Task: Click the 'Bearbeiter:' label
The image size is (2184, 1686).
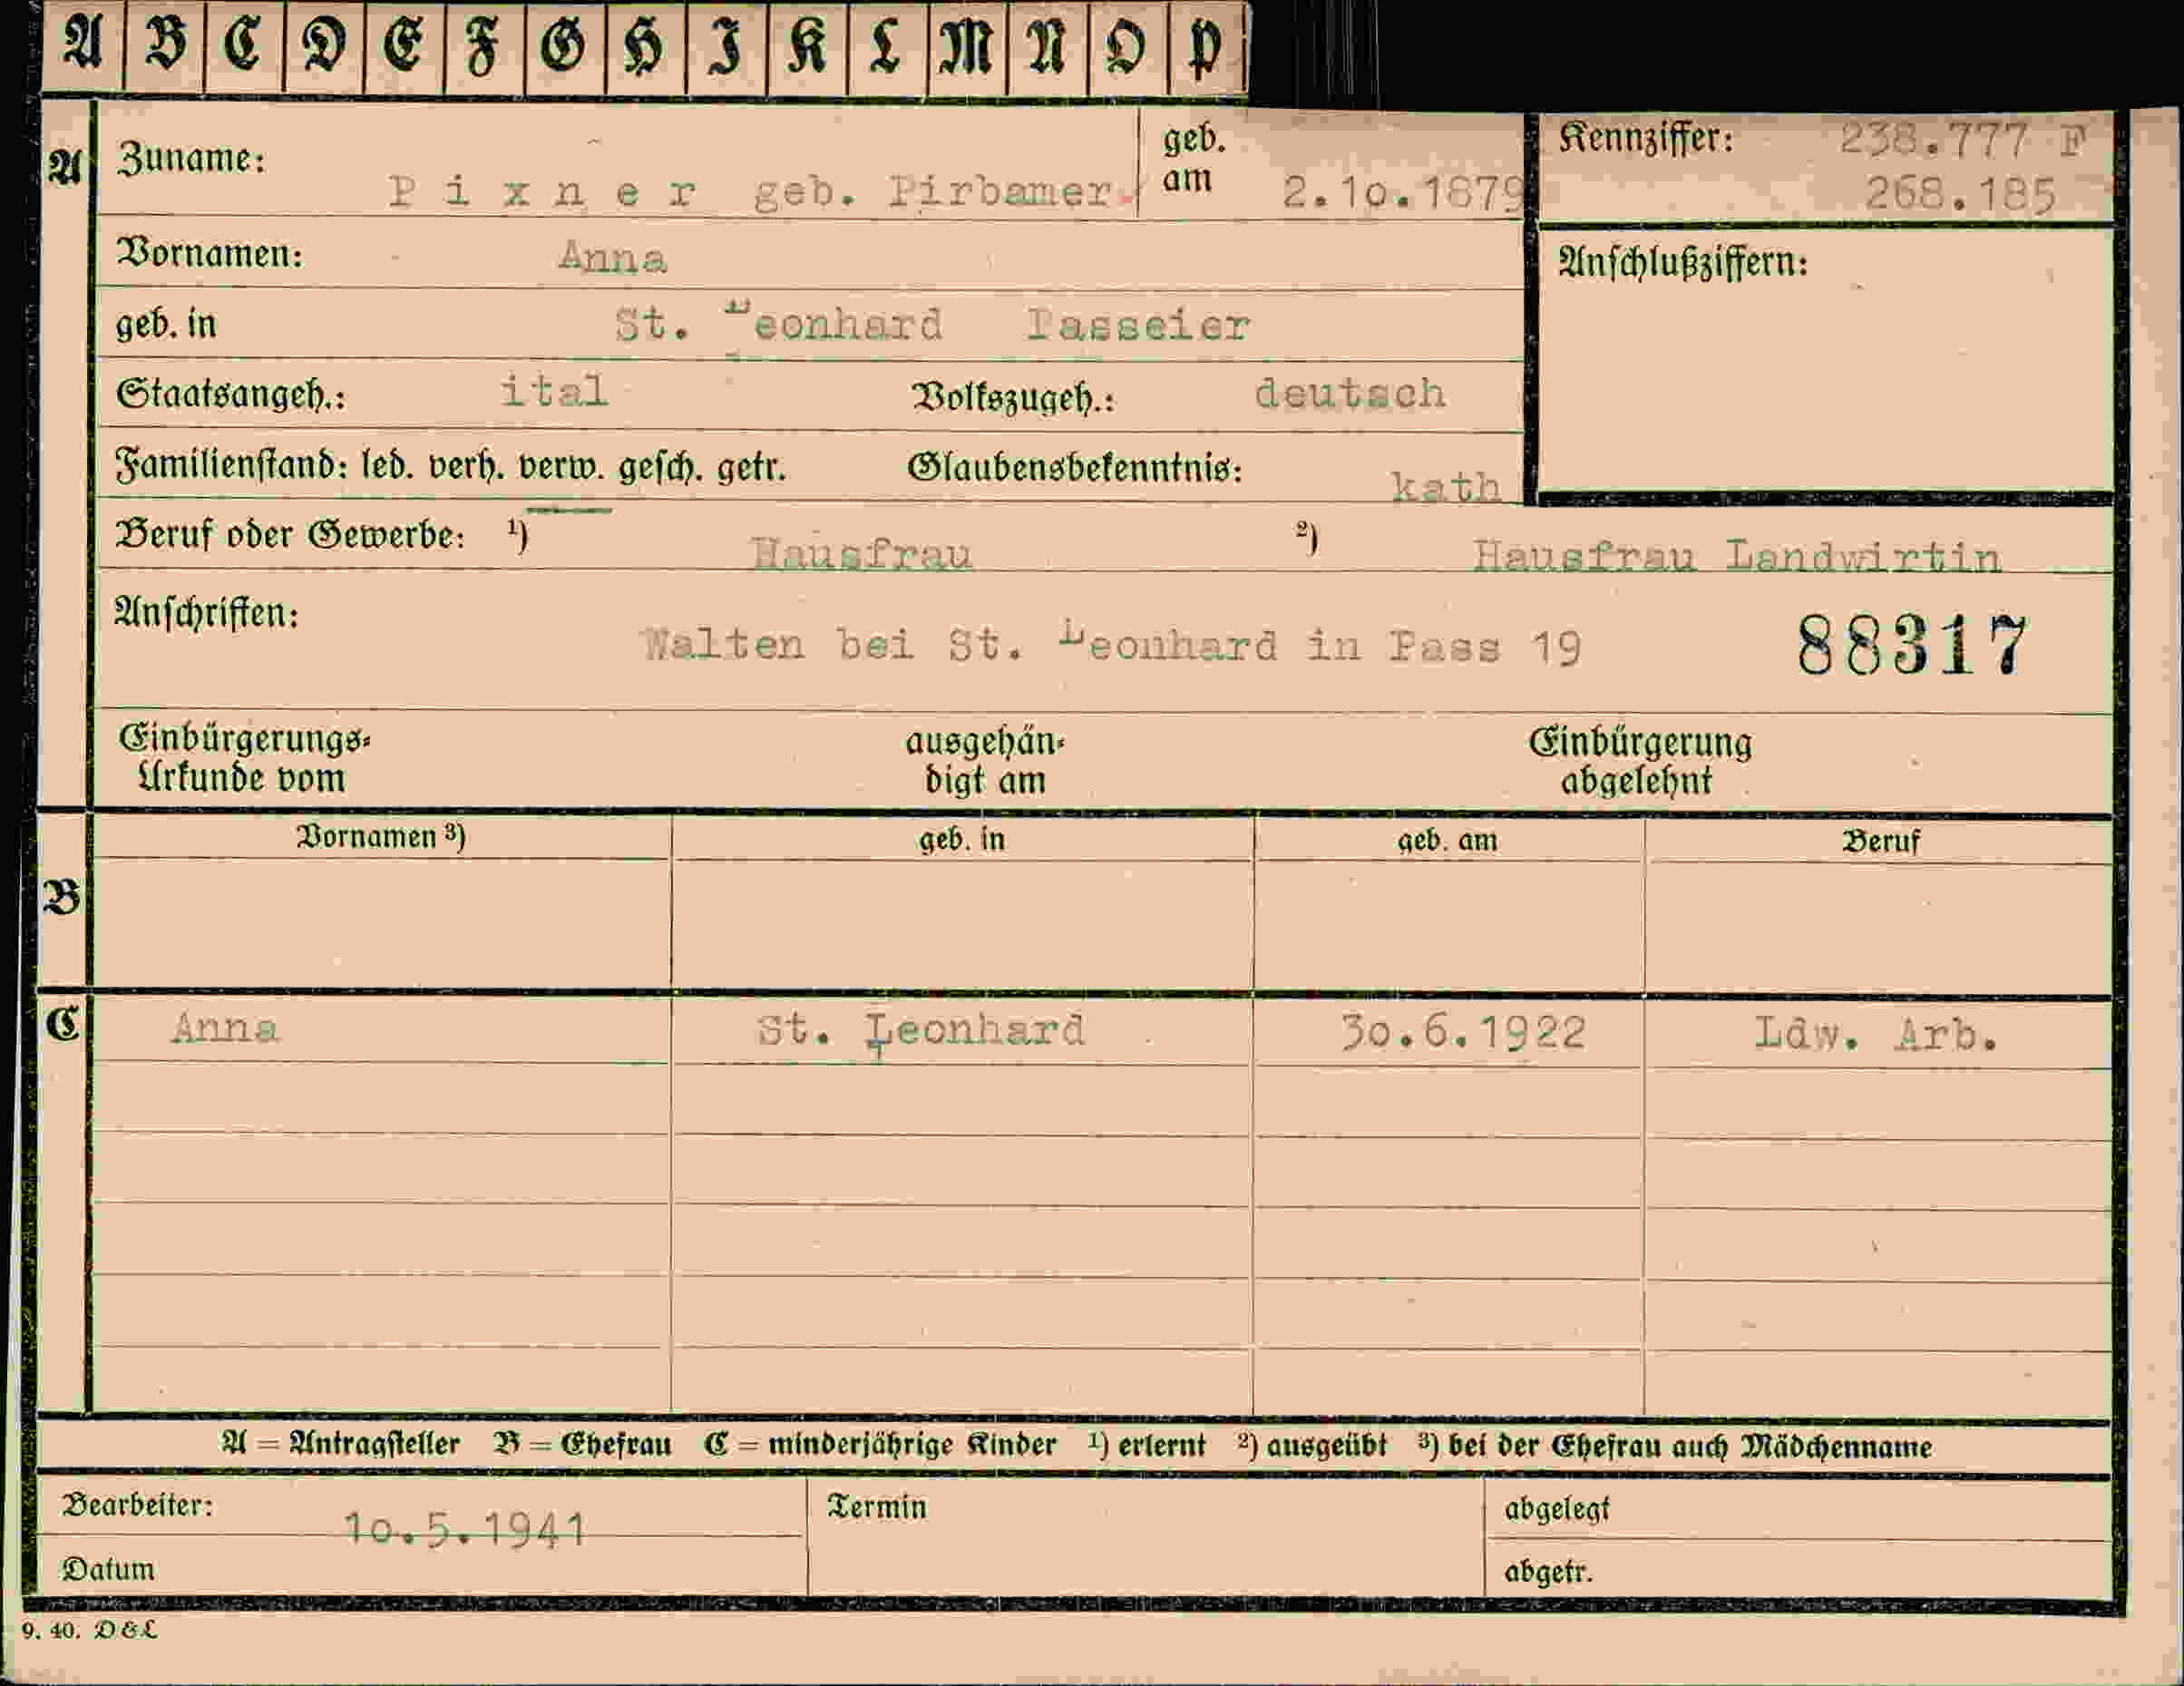Action: coord(138,1505)
